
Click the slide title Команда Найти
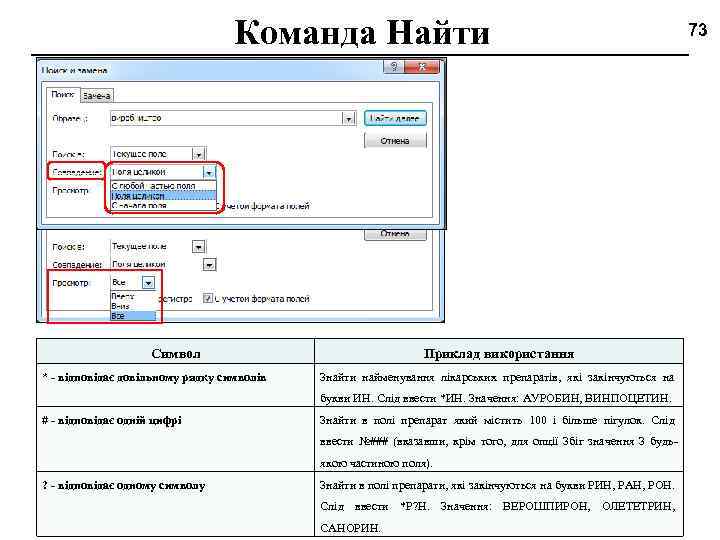(x=362, y=32)
